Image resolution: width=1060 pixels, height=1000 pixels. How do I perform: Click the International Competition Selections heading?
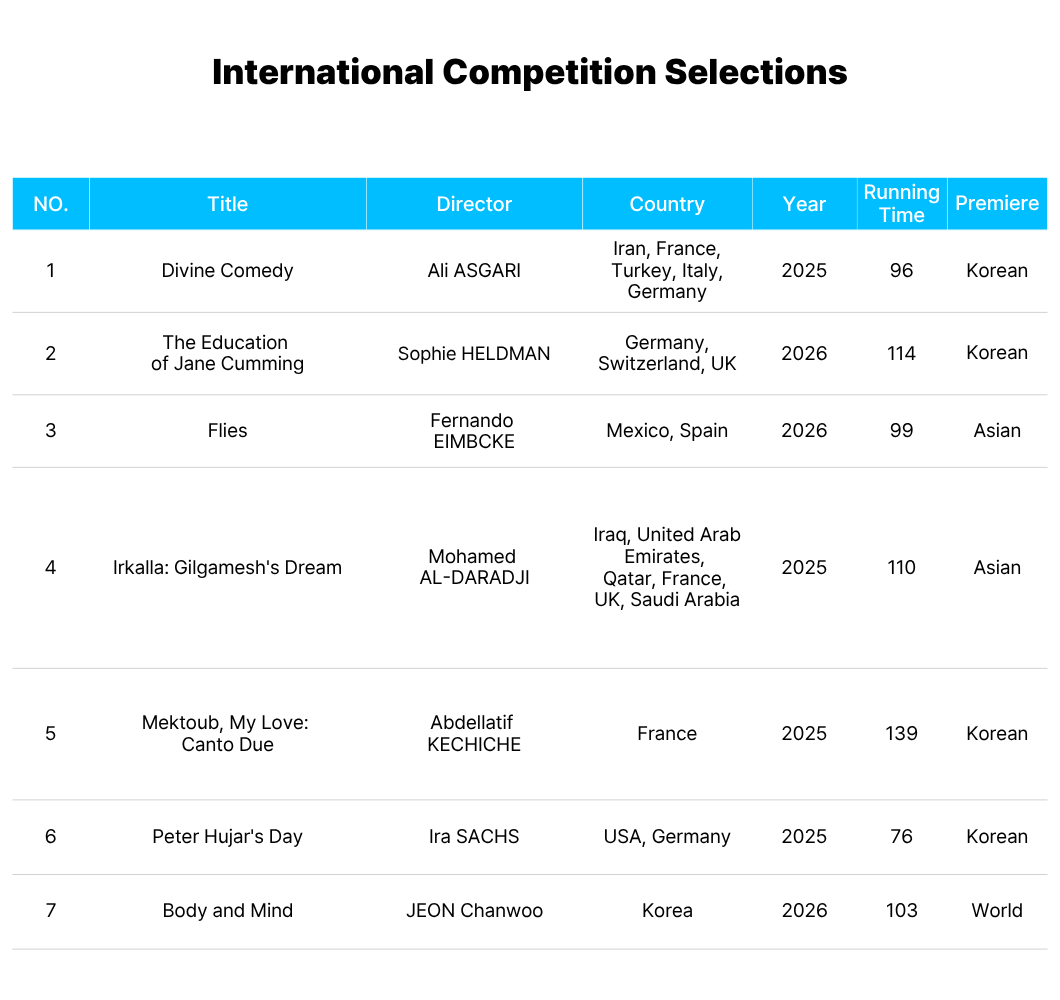tap(529, 72)
